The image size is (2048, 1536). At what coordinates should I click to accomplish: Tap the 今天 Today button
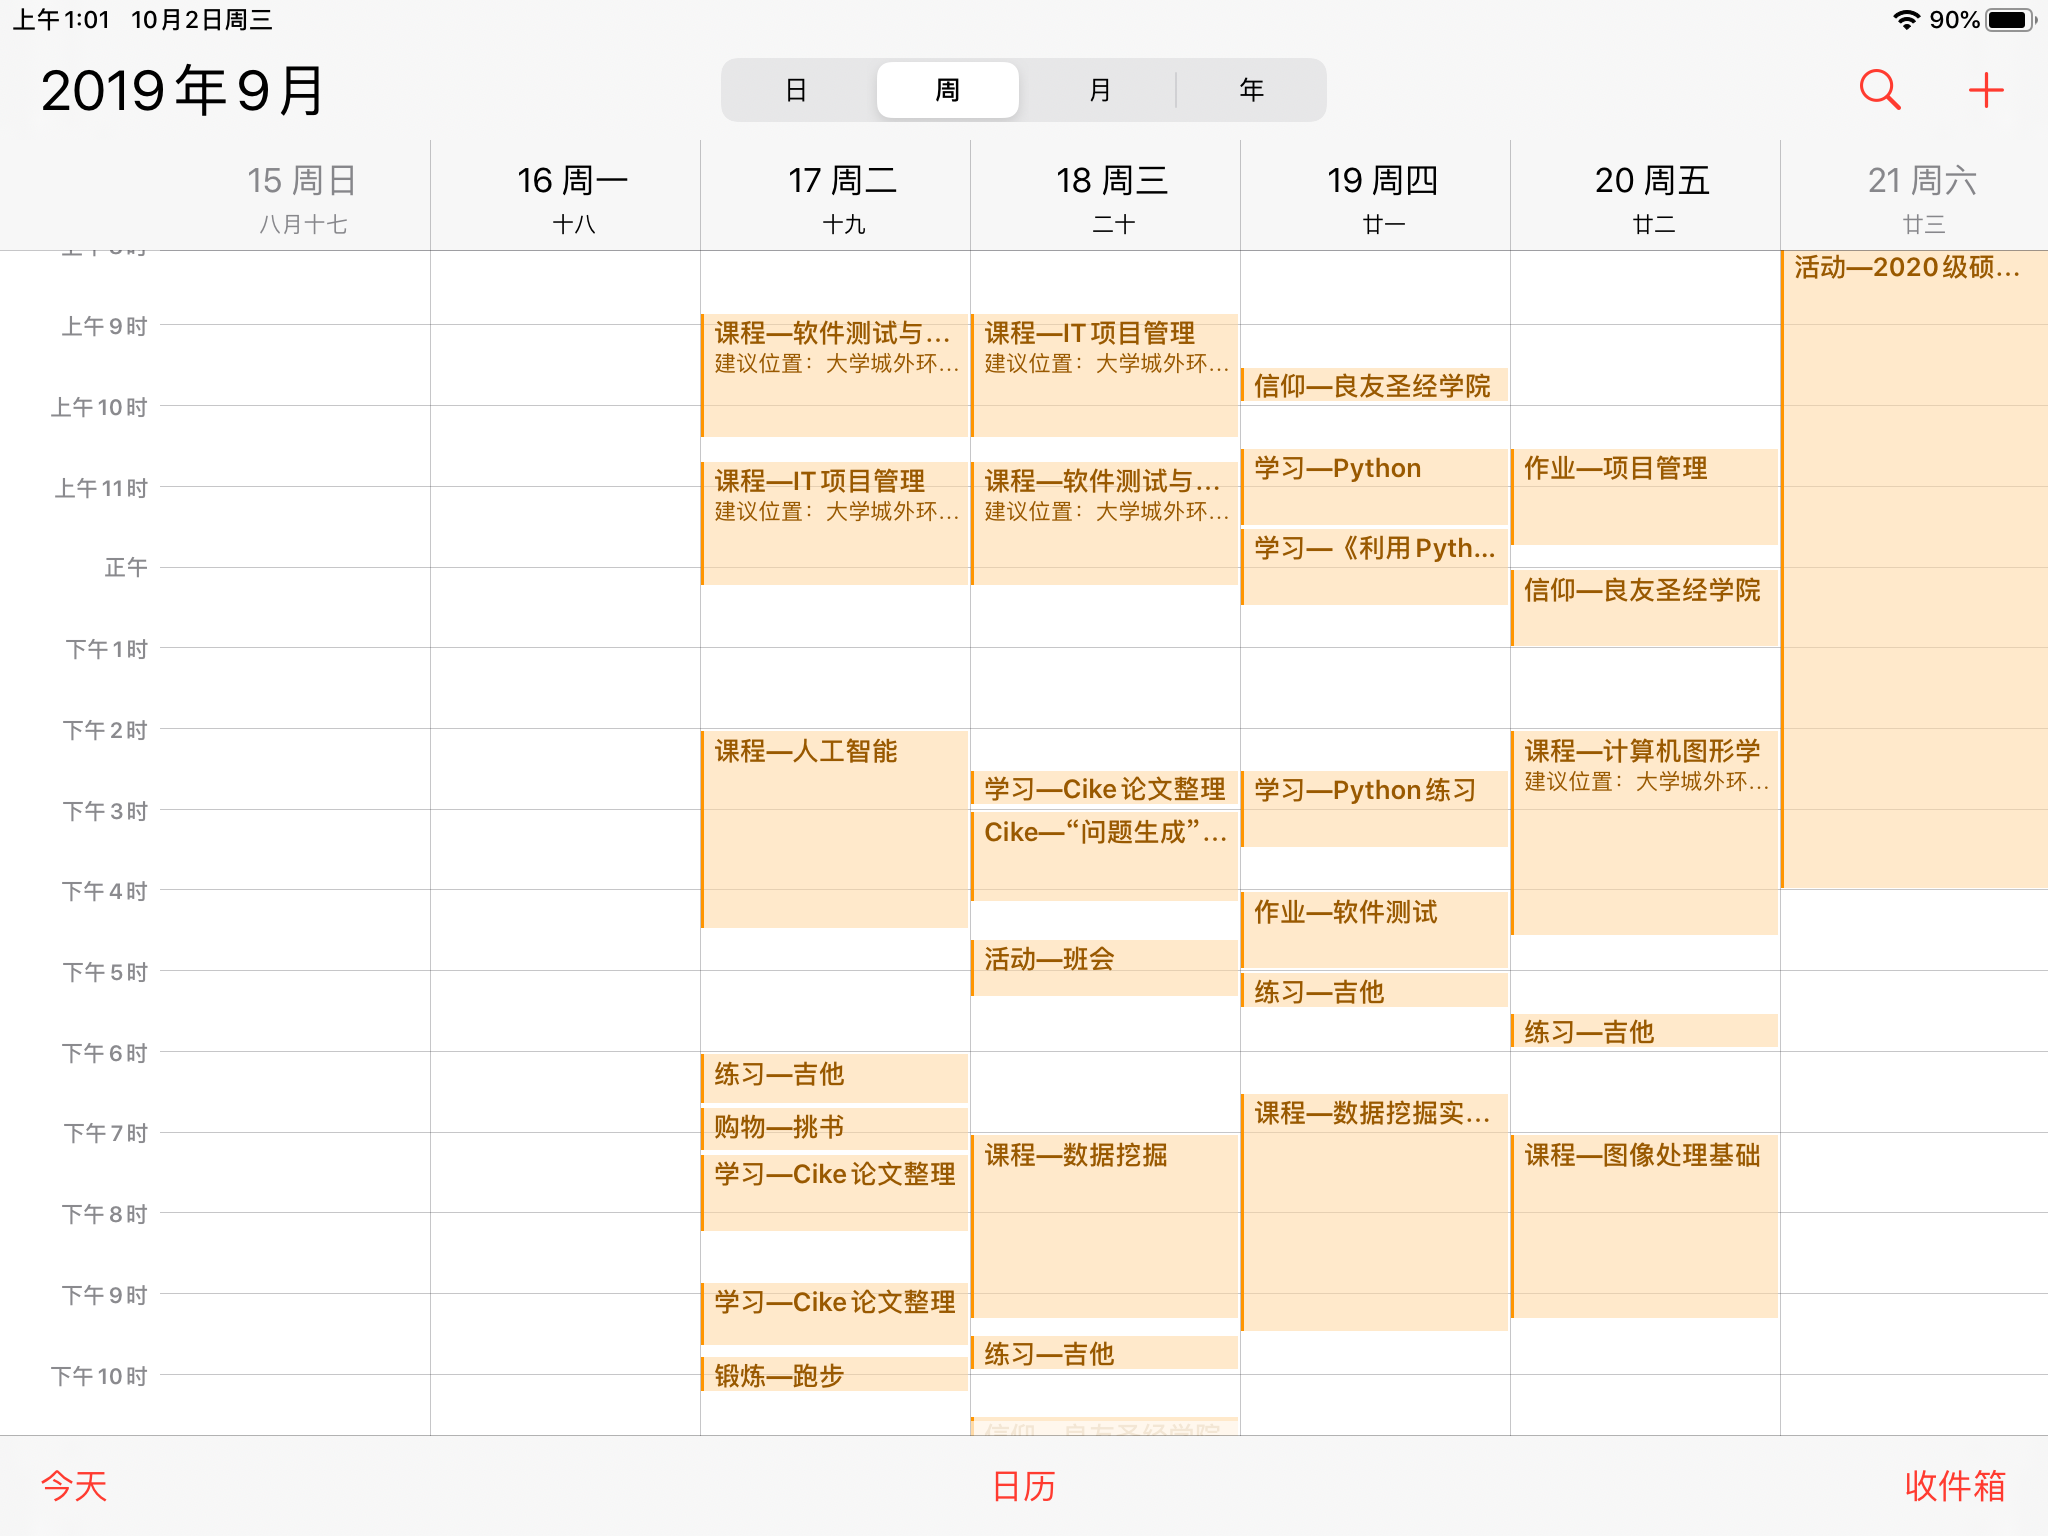coord(74,1486)
